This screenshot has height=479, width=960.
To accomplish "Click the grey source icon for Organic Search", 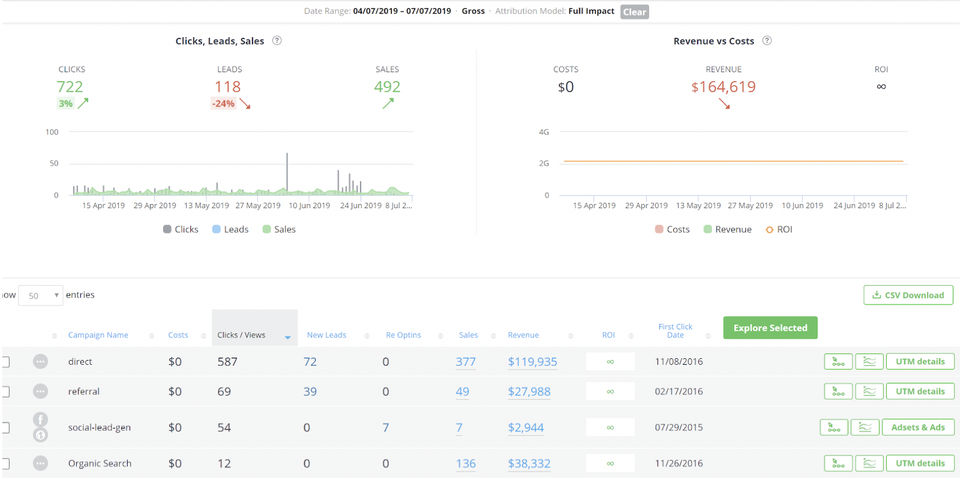I will tap(40, 463).
